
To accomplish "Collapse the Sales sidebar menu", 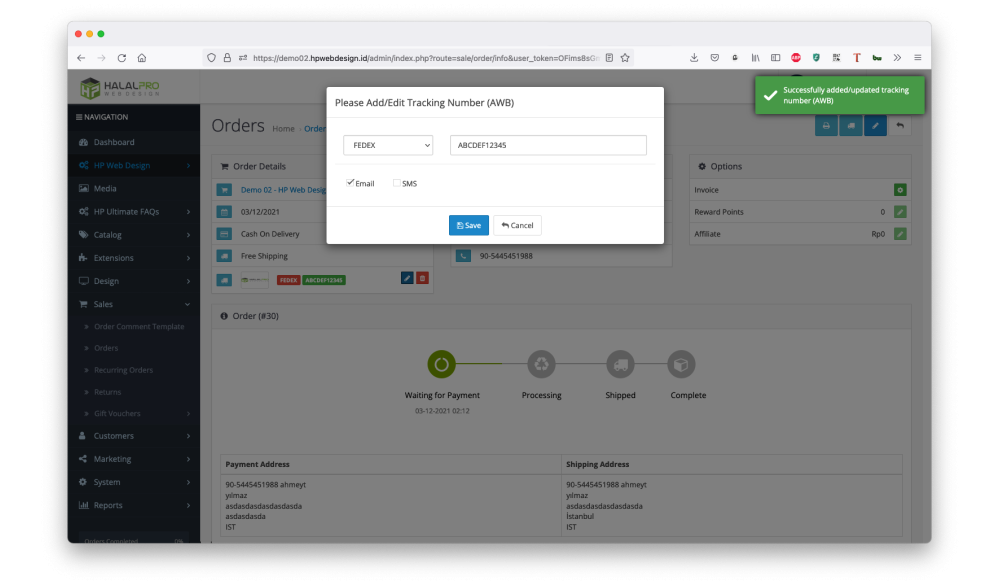I will pyautogui.click(x=133, y=304).
